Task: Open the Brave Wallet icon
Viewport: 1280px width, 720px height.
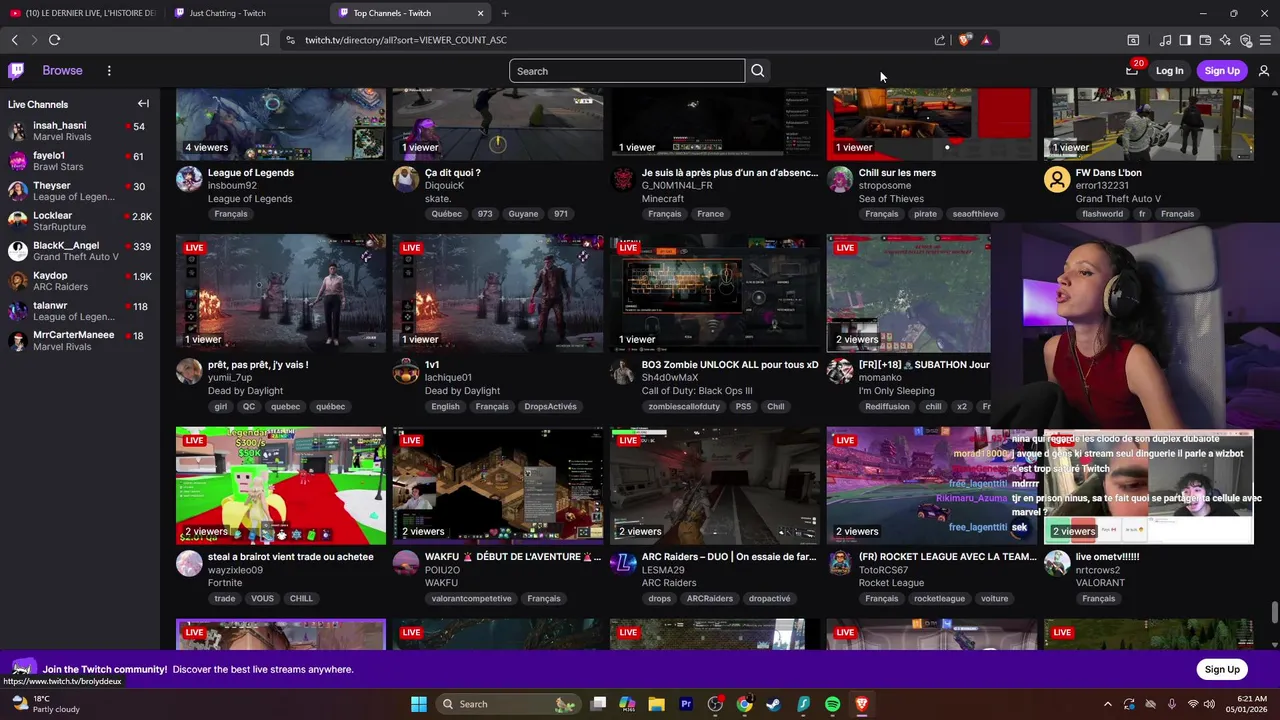Action: coord(1205,40)
